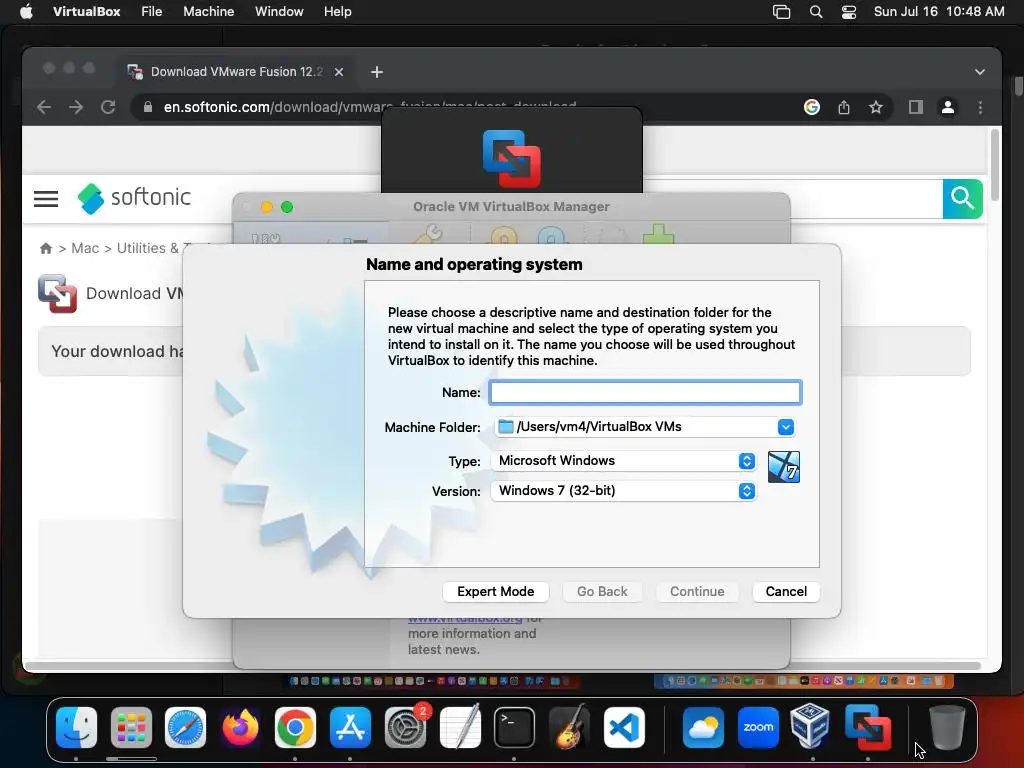Click the Chrome page vertical scrollbar
Screen dimensions: 1024x768
click(995, 165)
